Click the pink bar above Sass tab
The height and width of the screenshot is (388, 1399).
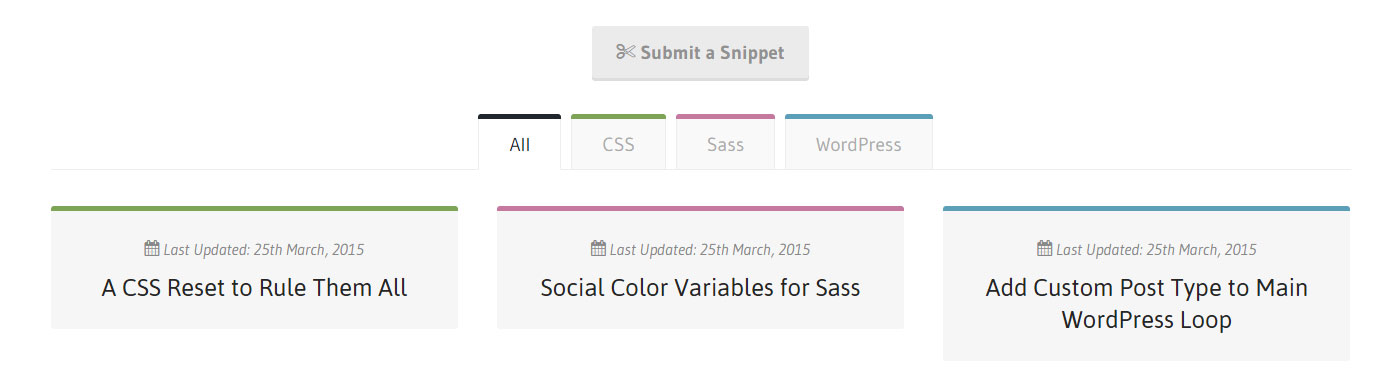point(725,116)
